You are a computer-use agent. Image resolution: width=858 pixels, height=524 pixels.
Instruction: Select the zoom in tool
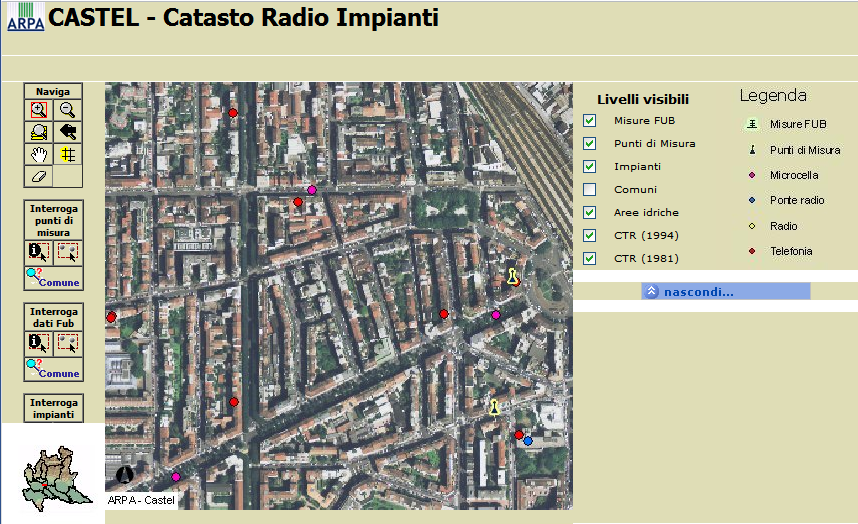[39, 110]
